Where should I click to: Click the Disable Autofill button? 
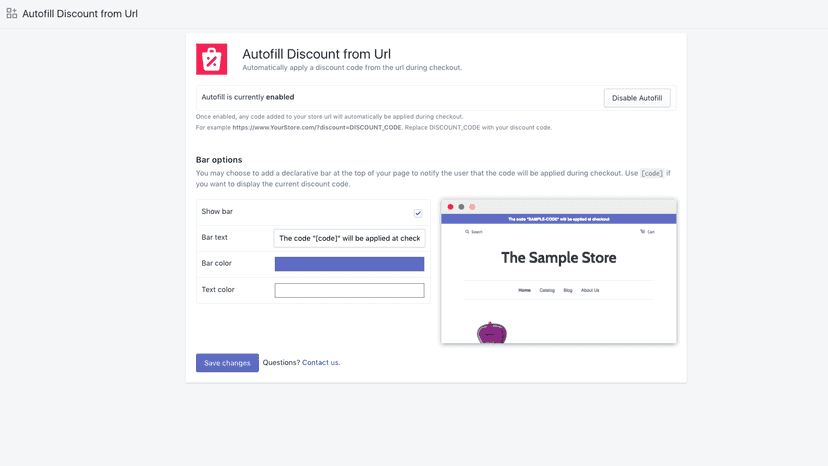pyautogui.click(x=637, y=98)
